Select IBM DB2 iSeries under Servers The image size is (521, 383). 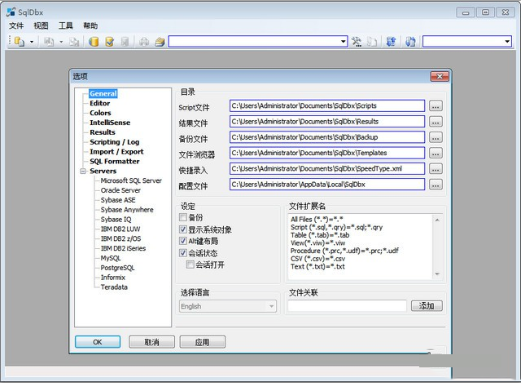click(123, 248)
